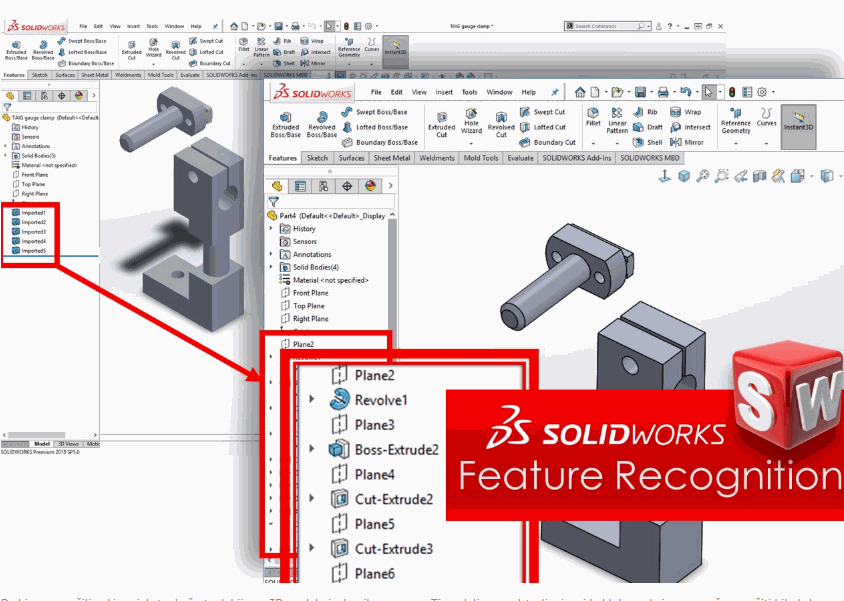The width and height of the screenshot is (844, 601).
Task: Toggle Instant3D in the Part4 window
Action: pos(798,126)
